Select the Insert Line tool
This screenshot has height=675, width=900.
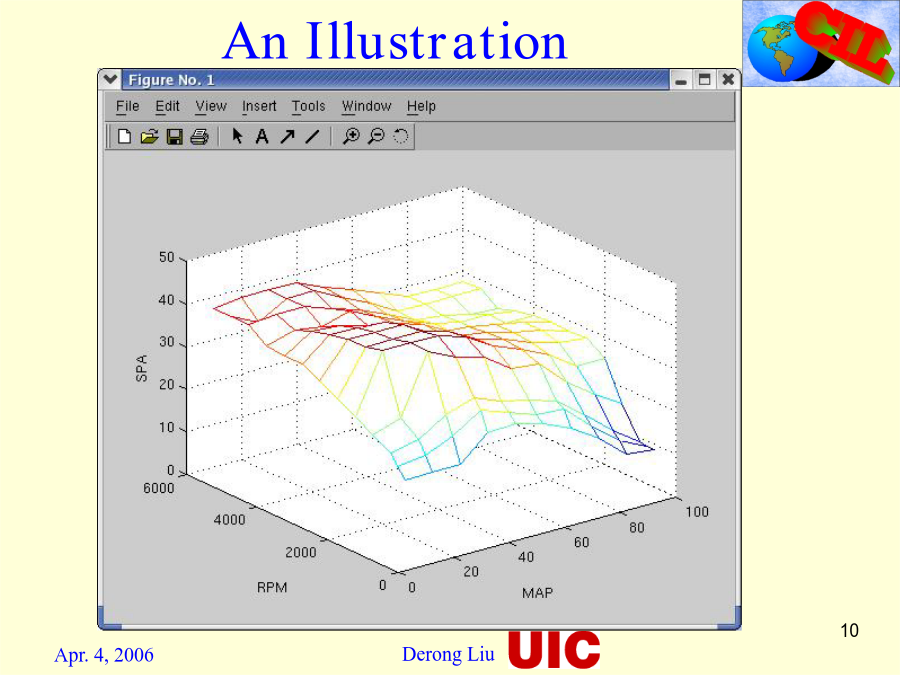click(312, 137)
